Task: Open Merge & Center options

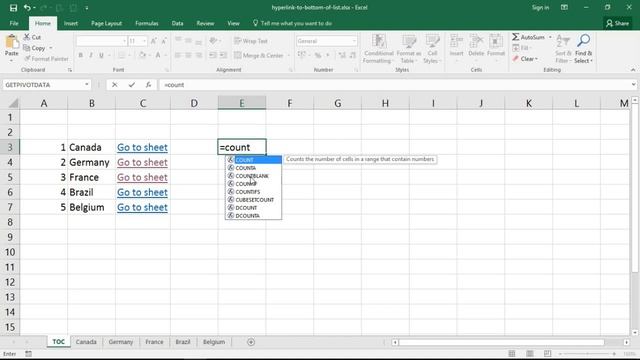Action: coord(289,56)
